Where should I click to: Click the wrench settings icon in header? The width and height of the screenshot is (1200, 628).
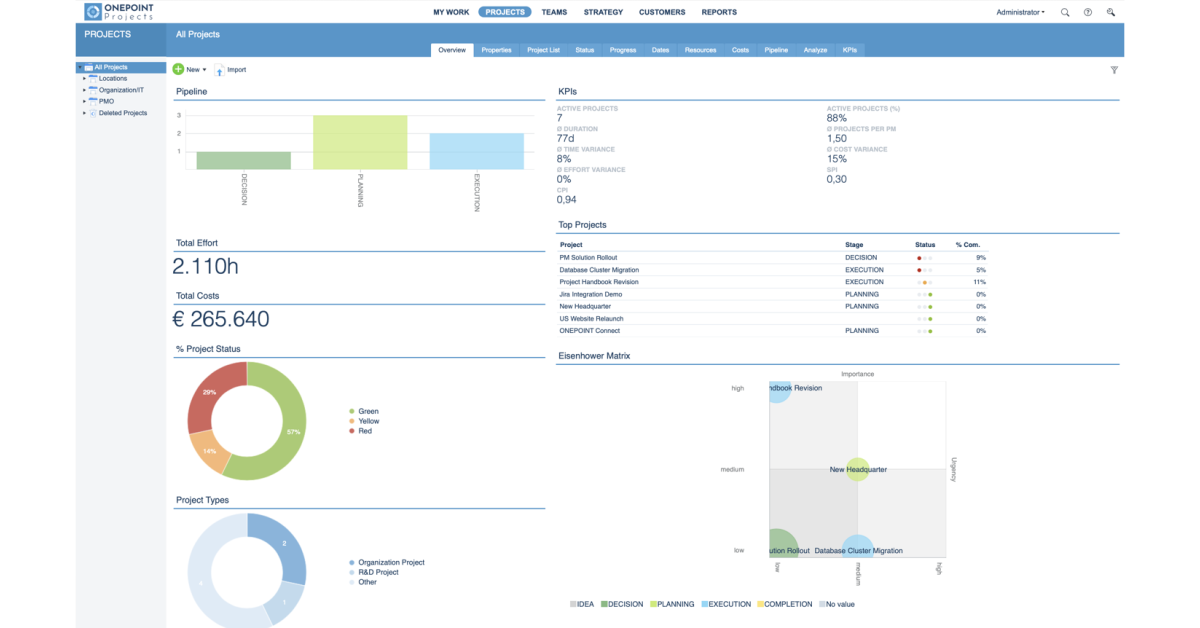[x=1111, y=12]
